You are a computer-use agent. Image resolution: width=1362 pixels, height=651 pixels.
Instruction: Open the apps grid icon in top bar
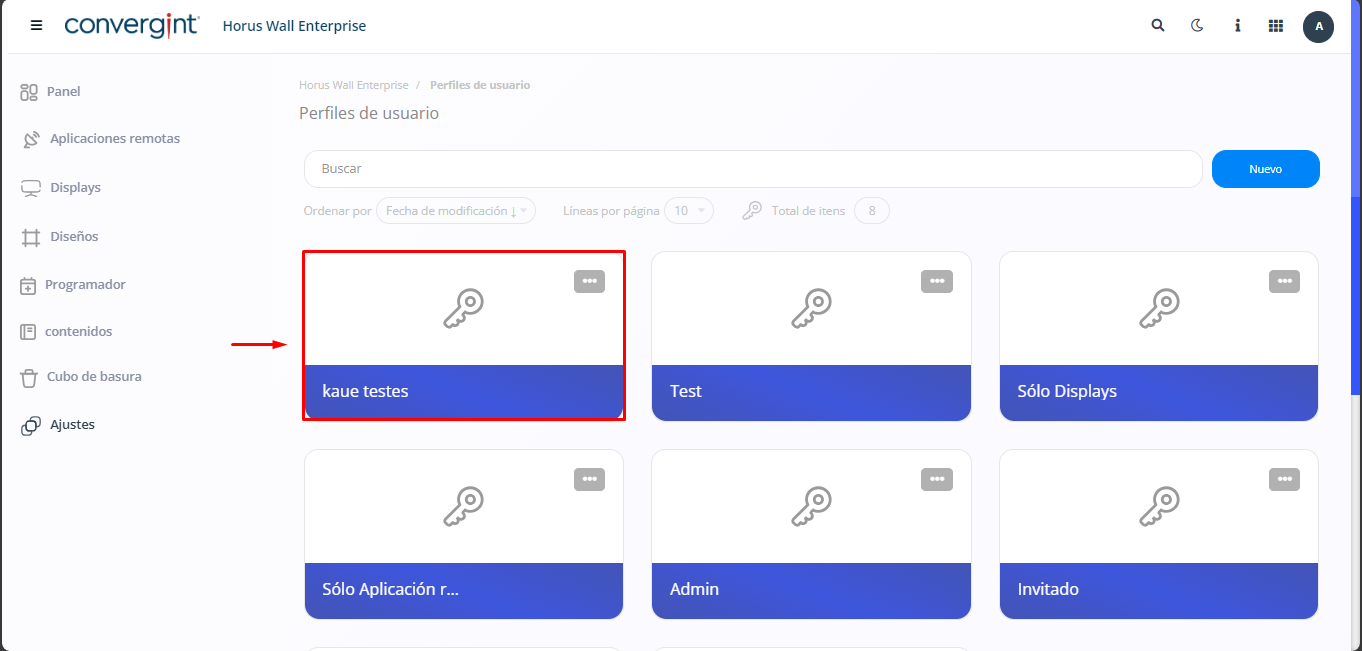tap(1275, 25)
